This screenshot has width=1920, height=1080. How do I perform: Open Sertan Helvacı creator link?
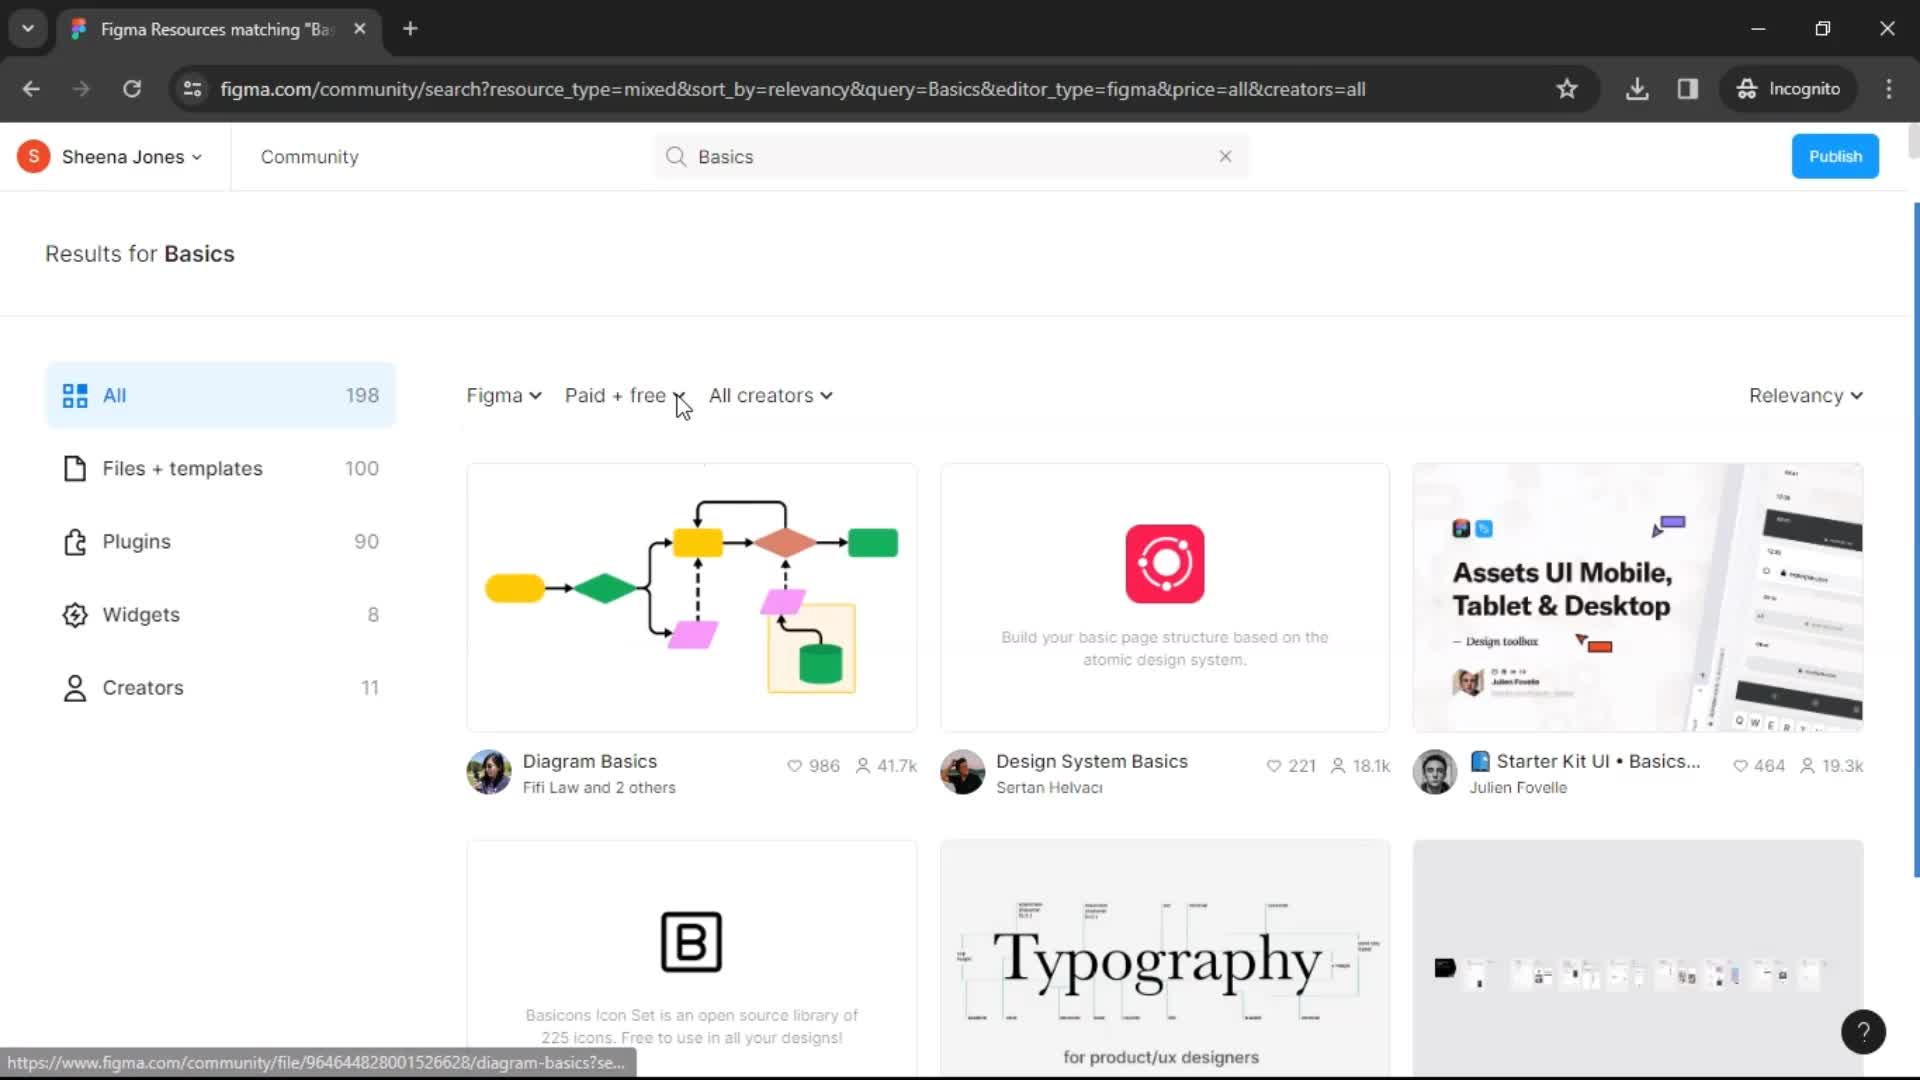1049,788
